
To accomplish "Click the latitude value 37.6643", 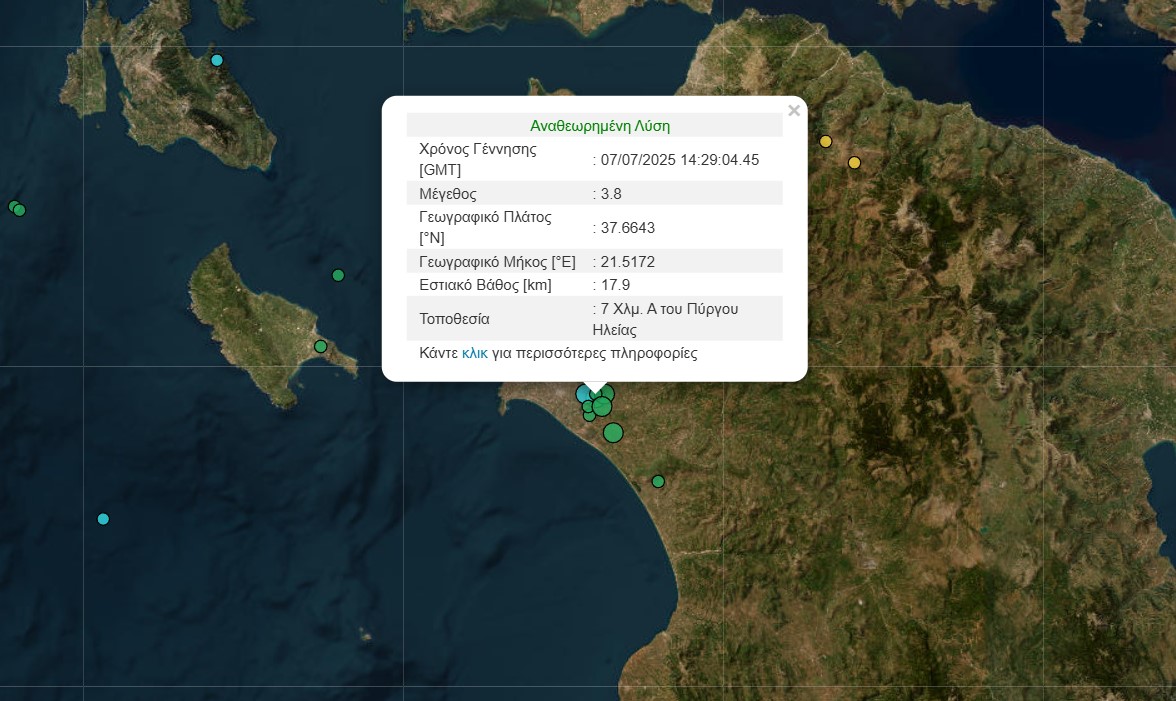I will click(x=627, y=228).
